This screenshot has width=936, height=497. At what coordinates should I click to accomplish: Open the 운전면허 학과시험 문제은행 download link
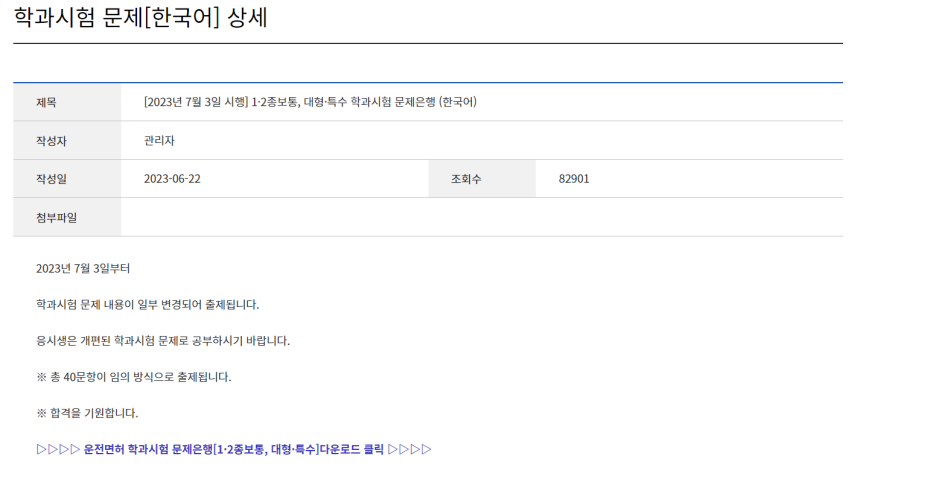[x=233, y=449]
